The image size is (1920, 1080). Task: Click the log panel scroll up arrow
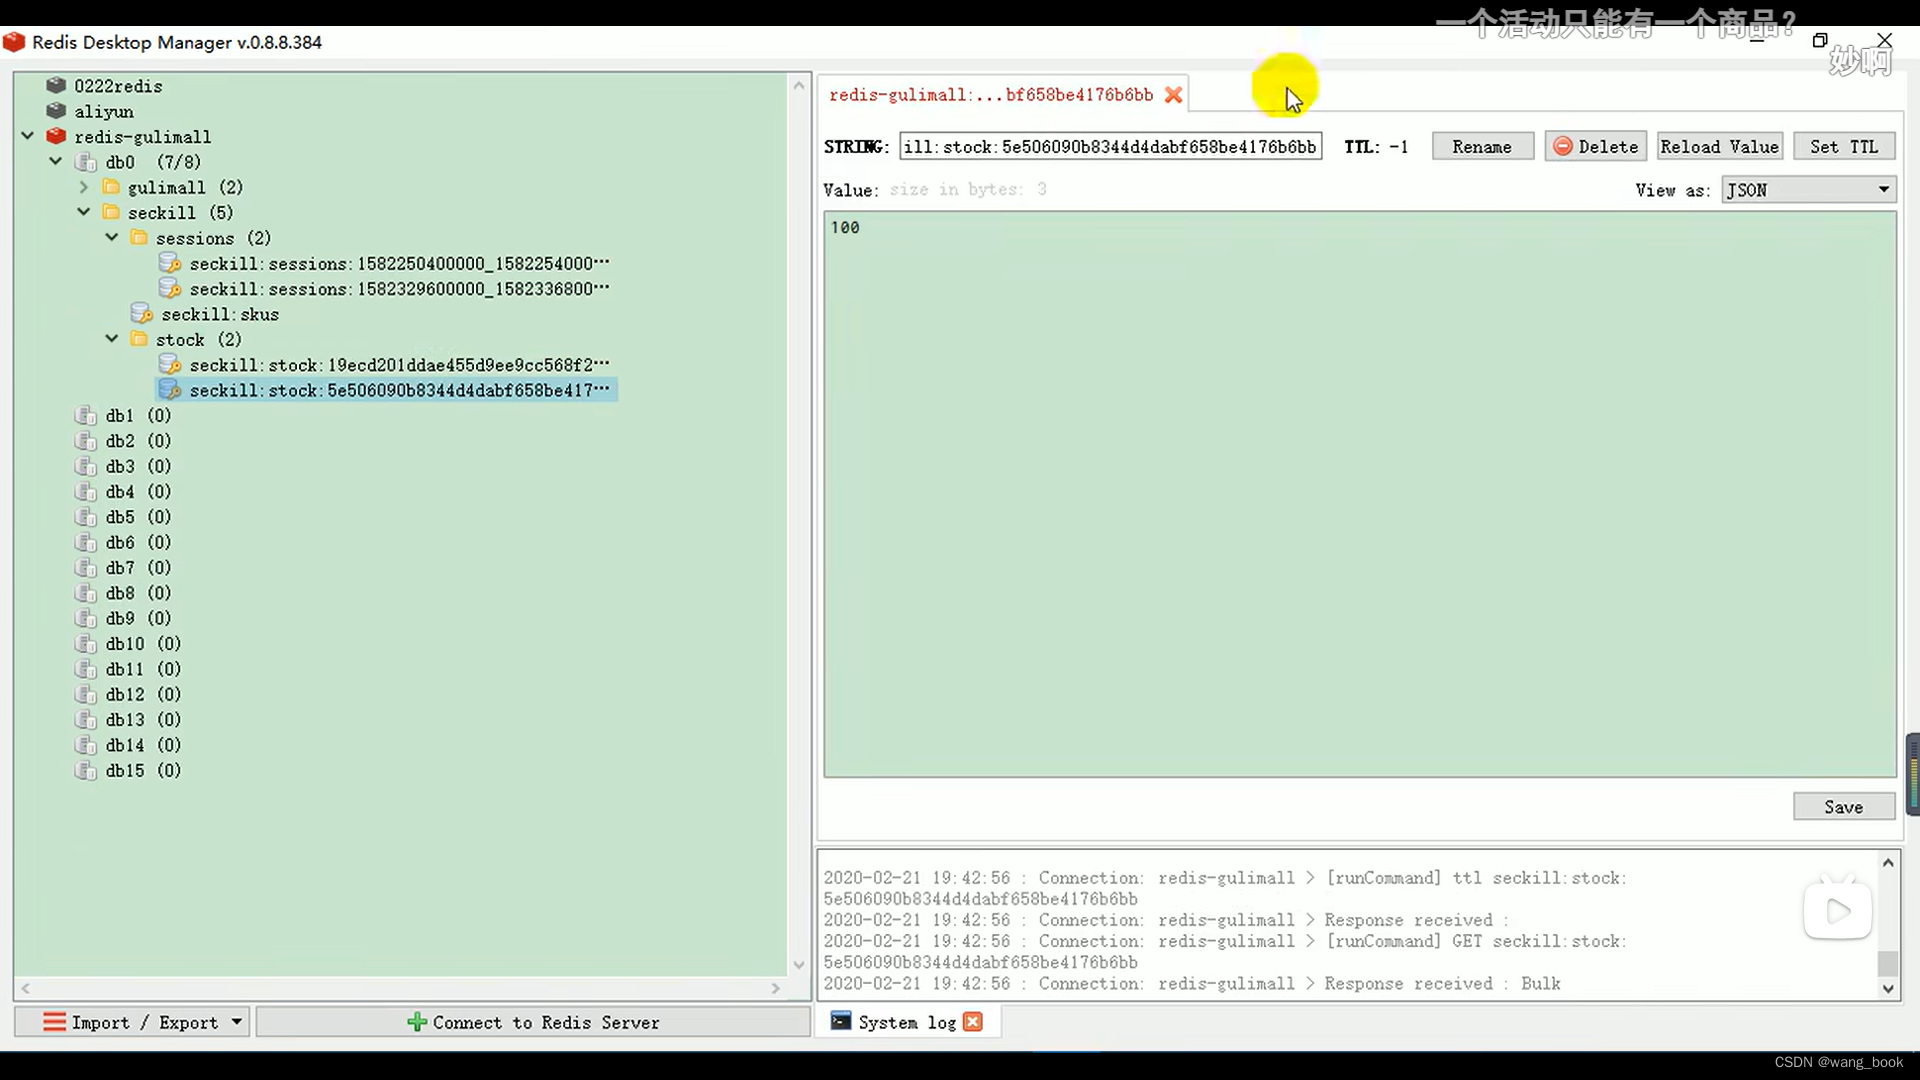(1888, 862)
